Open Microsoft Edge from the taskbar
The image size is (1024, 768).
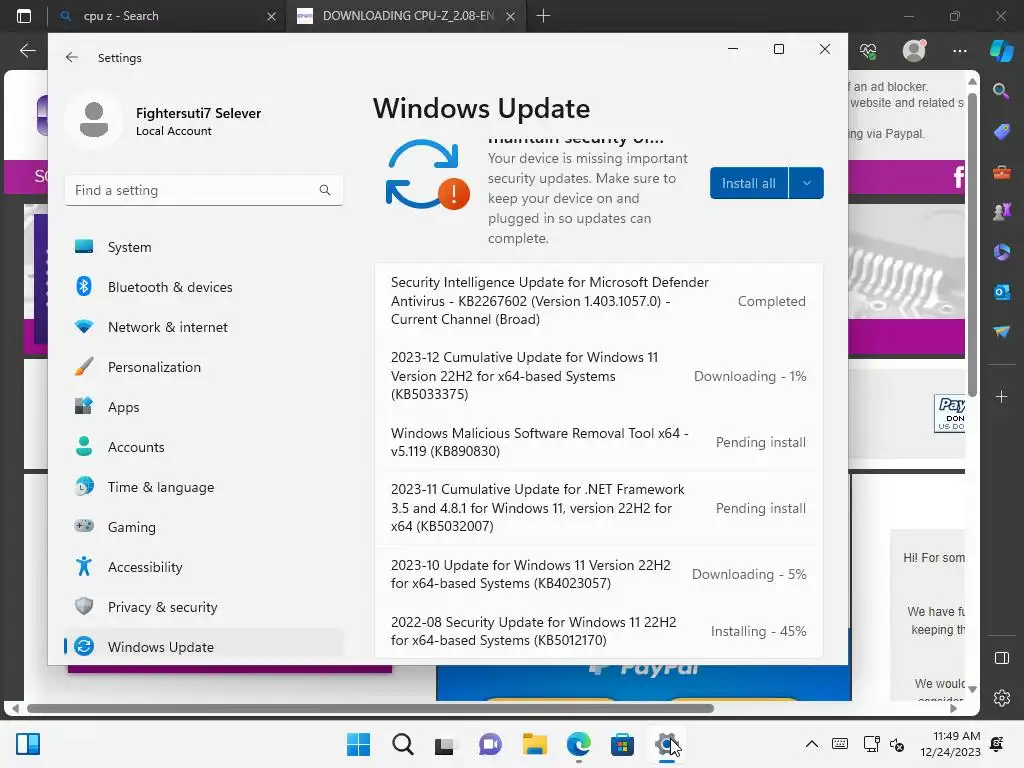[x=579, y=744]
